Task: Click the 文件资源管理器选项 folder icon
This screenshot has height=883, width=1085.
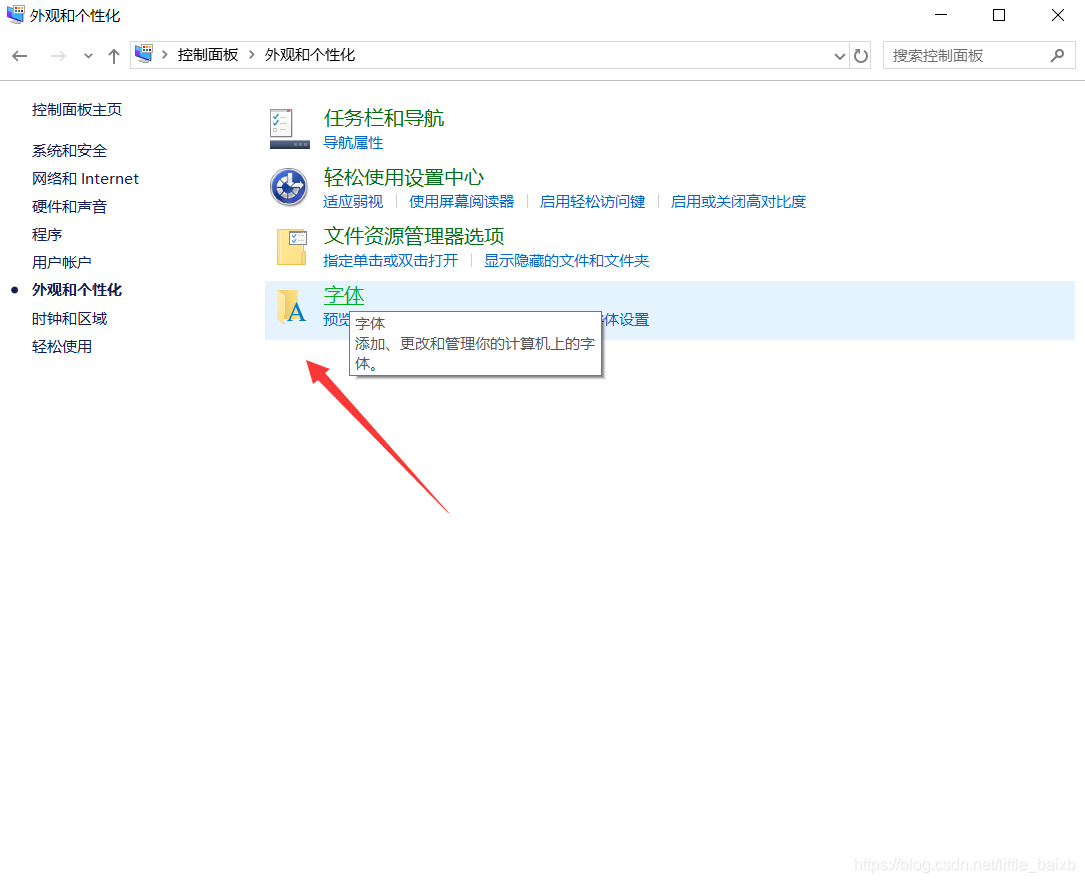Action: (x=291, y=247)
